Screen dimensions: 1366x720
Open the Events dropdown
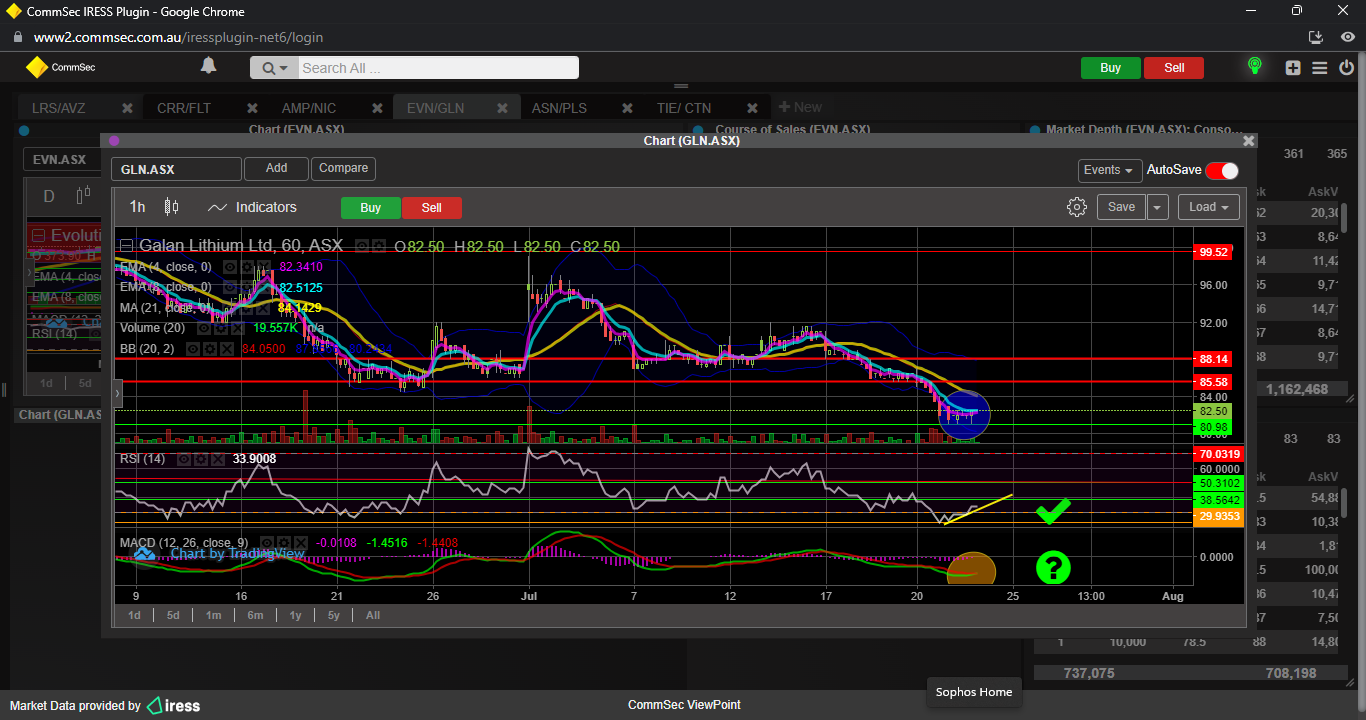(x=1110, y=170)
